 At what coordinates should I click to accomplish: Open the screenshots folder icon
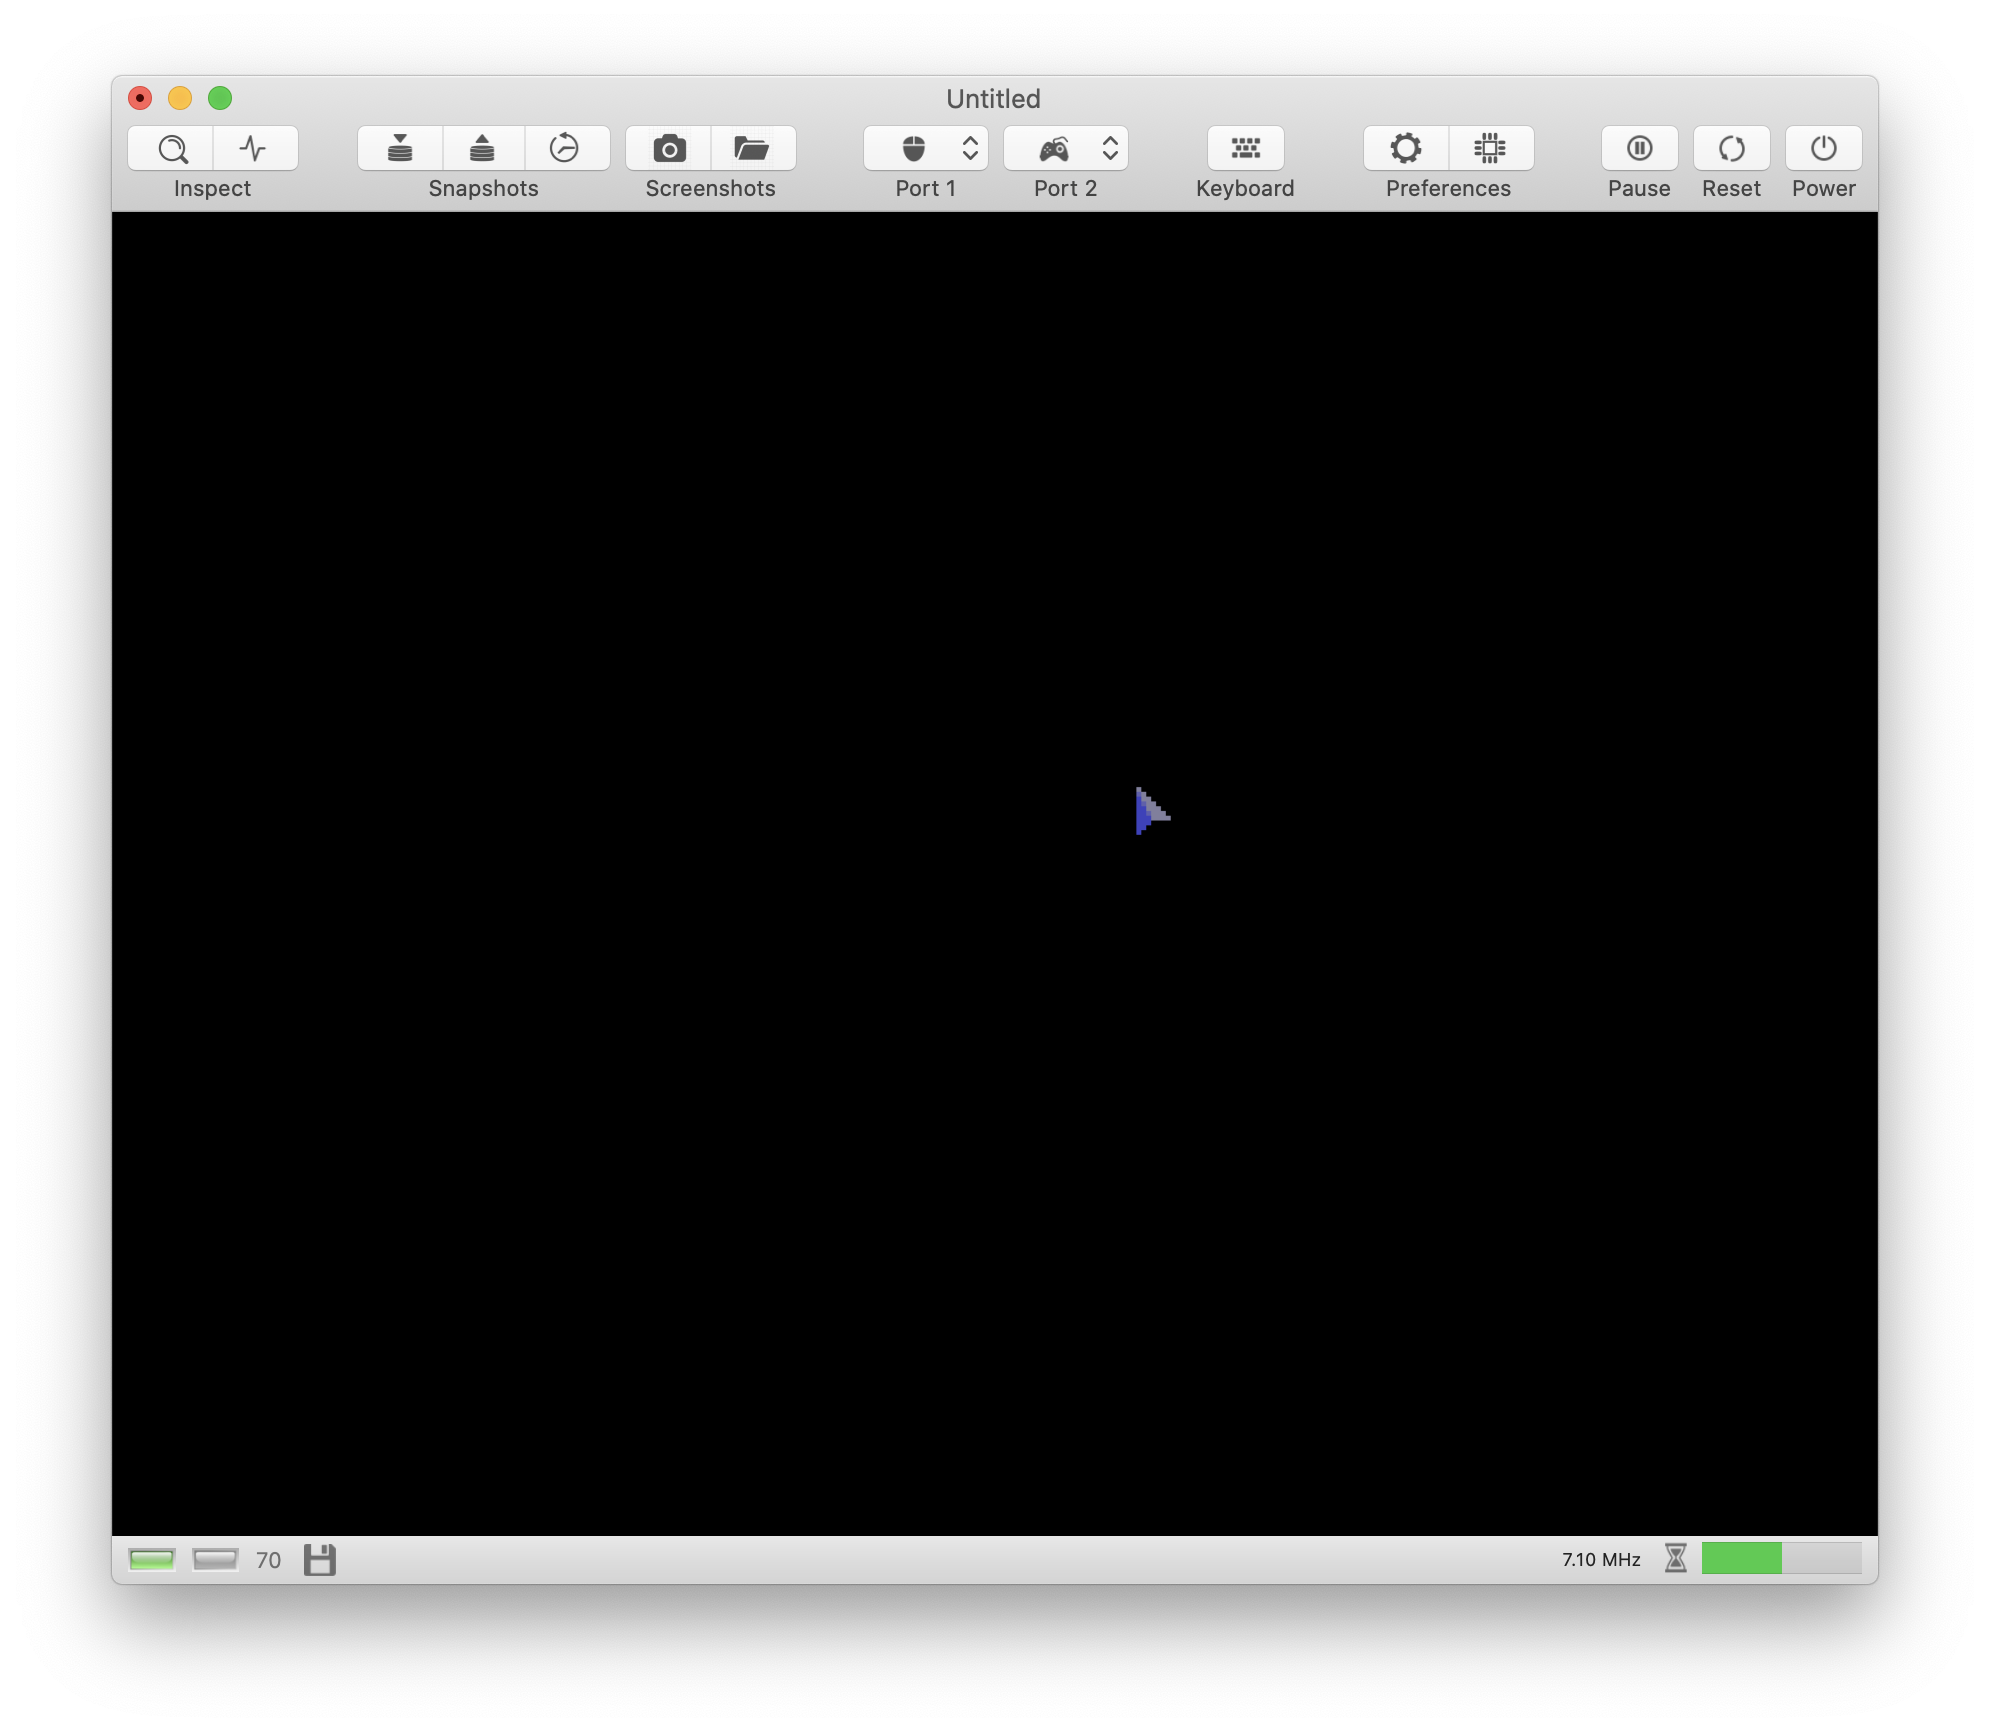tap(753, 149)
